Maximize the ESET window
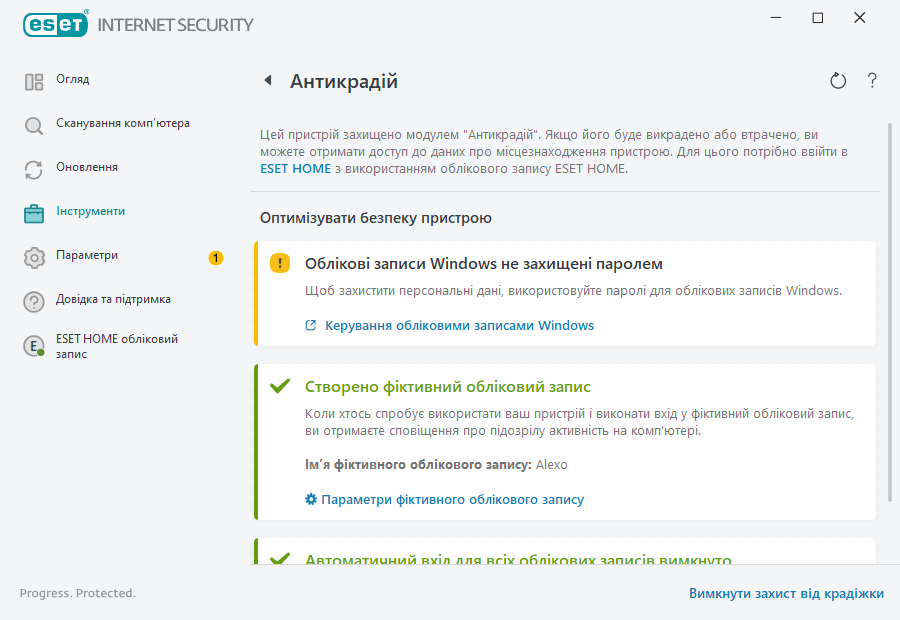 tap(818, 18)
